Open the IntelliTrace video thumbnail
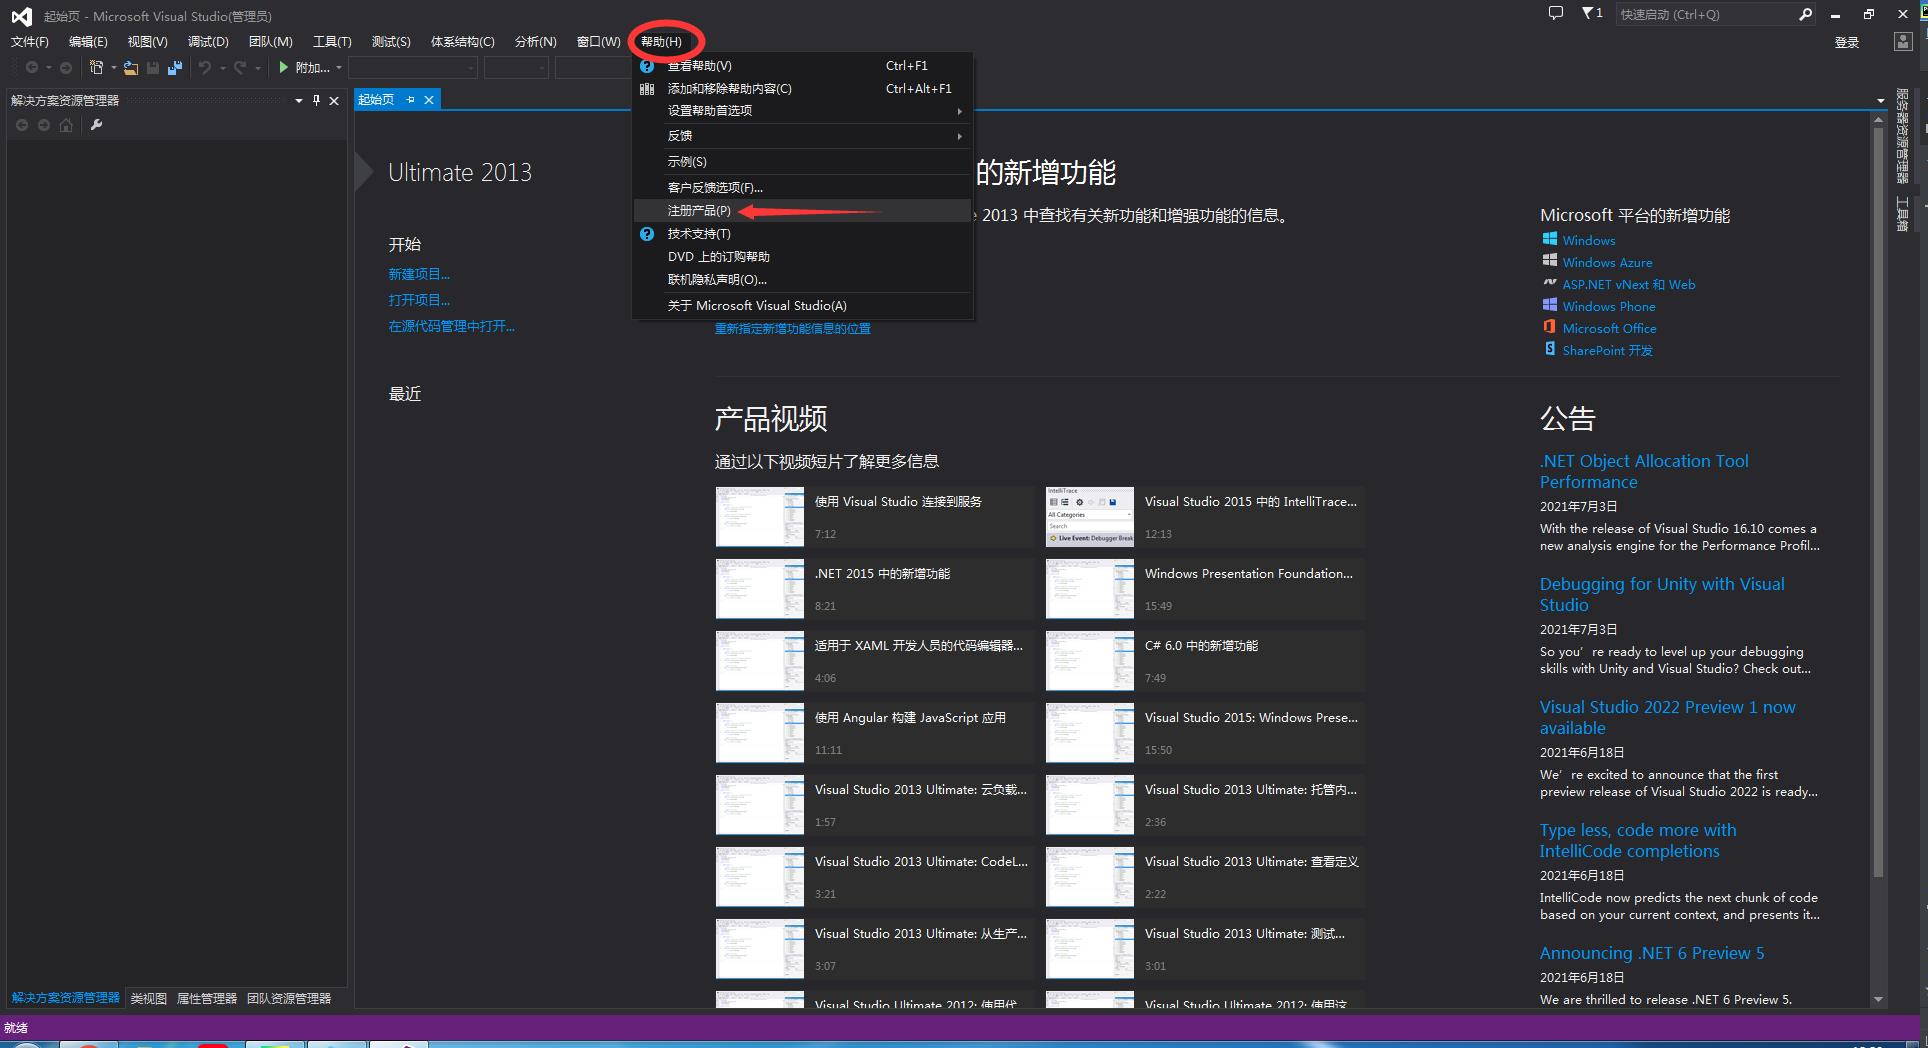 point(1090,517)
